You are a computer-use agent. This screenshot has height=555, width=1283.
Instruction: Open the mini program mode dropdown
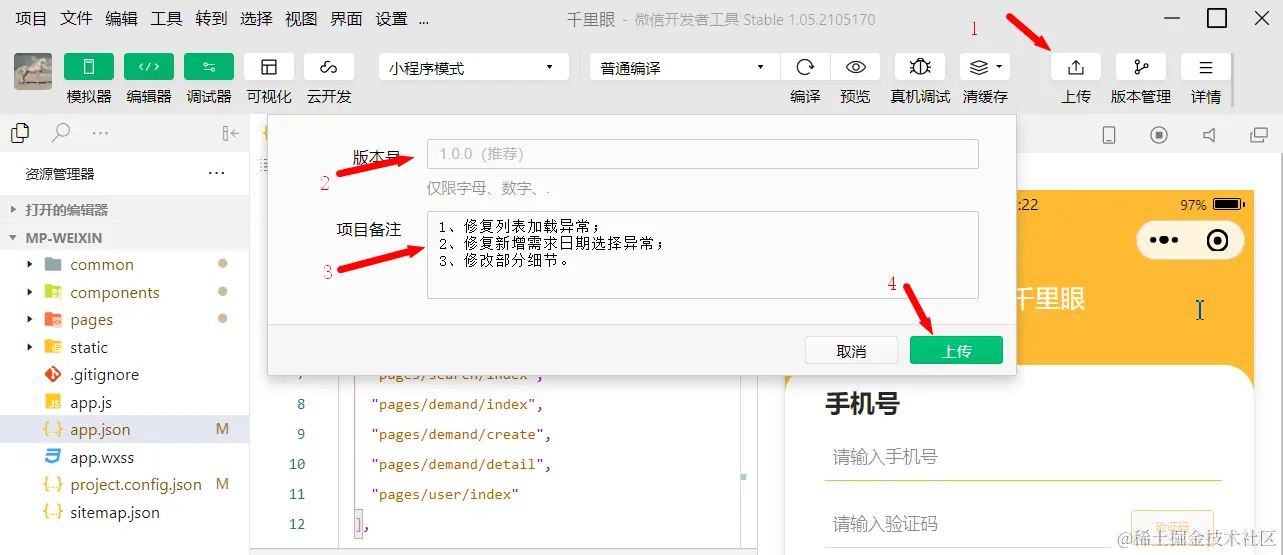coord(473,67)
